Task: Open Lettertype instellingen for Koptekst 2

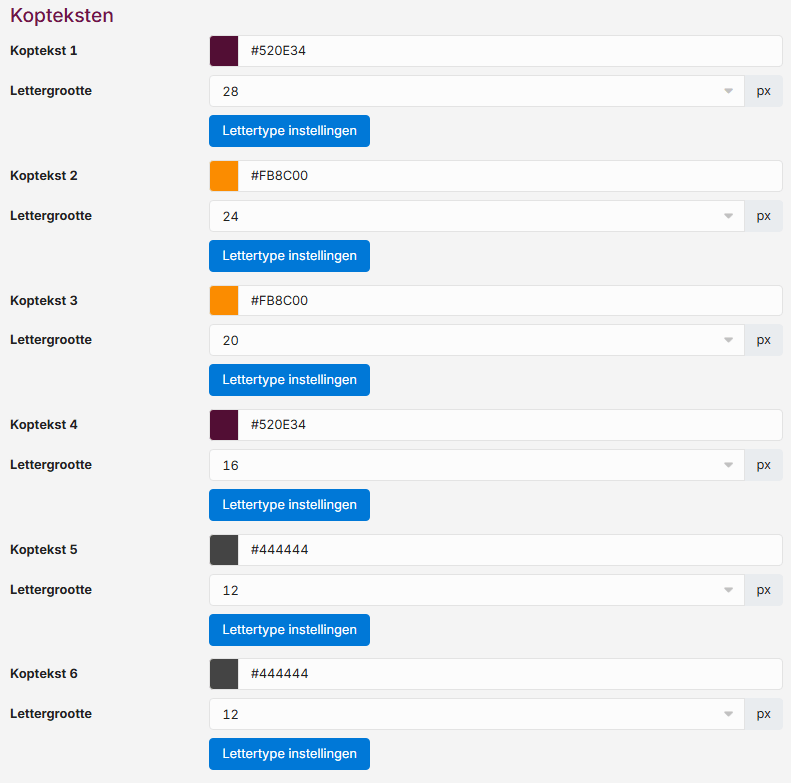Action: 289,256
